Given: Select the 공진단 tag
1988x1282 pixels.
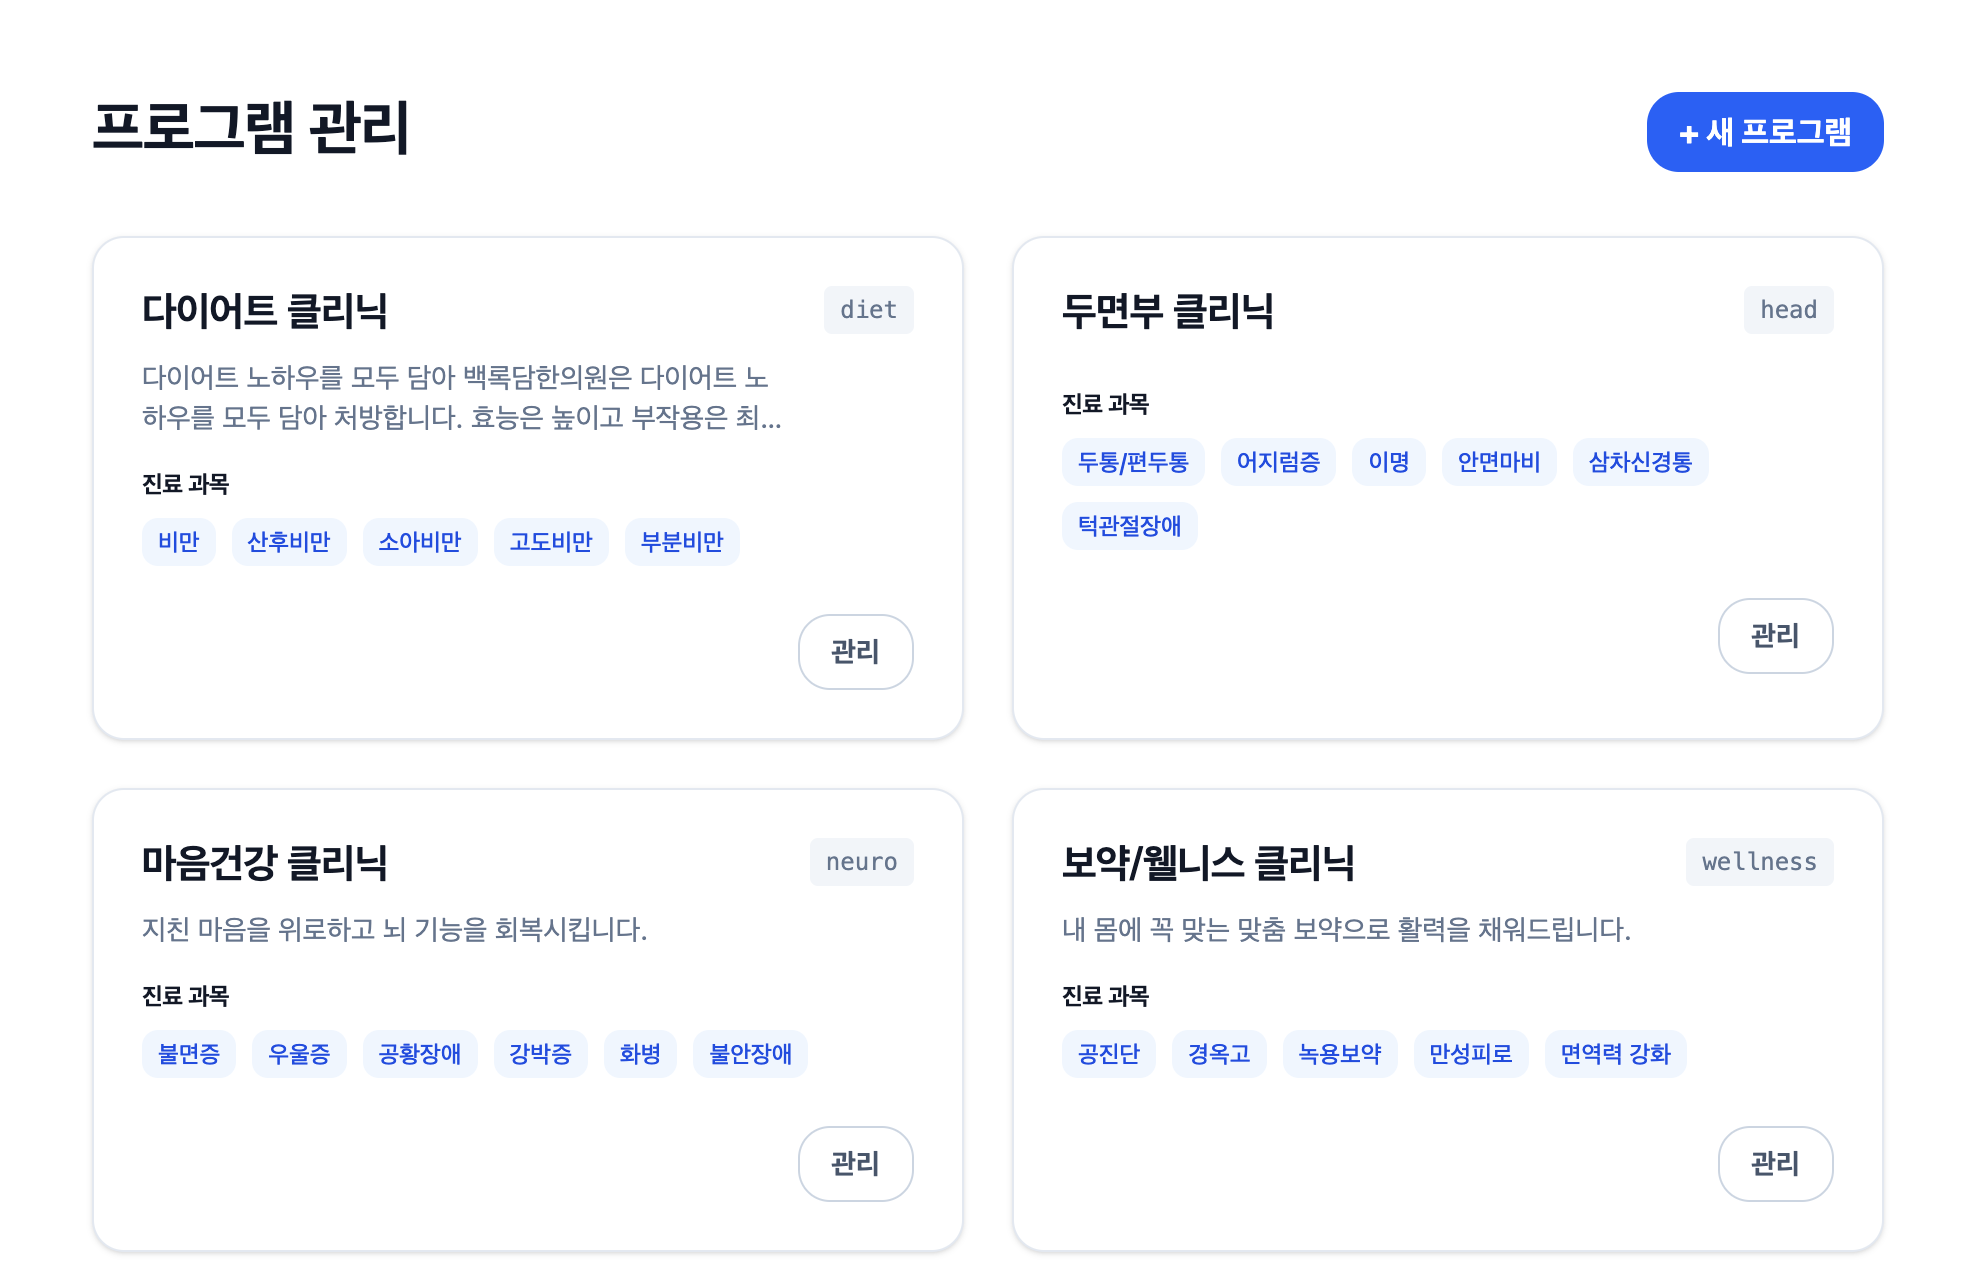Looking at the screenshot, I should click(x=1108, y=1054).
